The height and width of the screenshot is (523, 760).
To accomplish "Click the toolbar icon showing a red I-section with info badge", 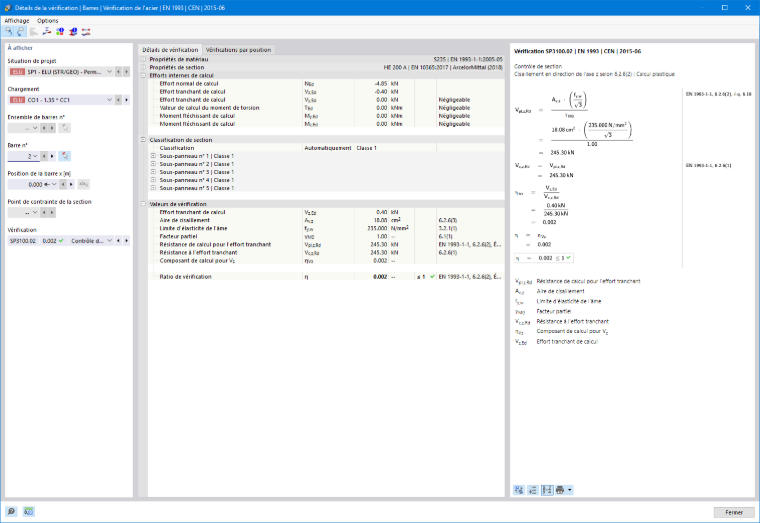I will tap(73, 32).
